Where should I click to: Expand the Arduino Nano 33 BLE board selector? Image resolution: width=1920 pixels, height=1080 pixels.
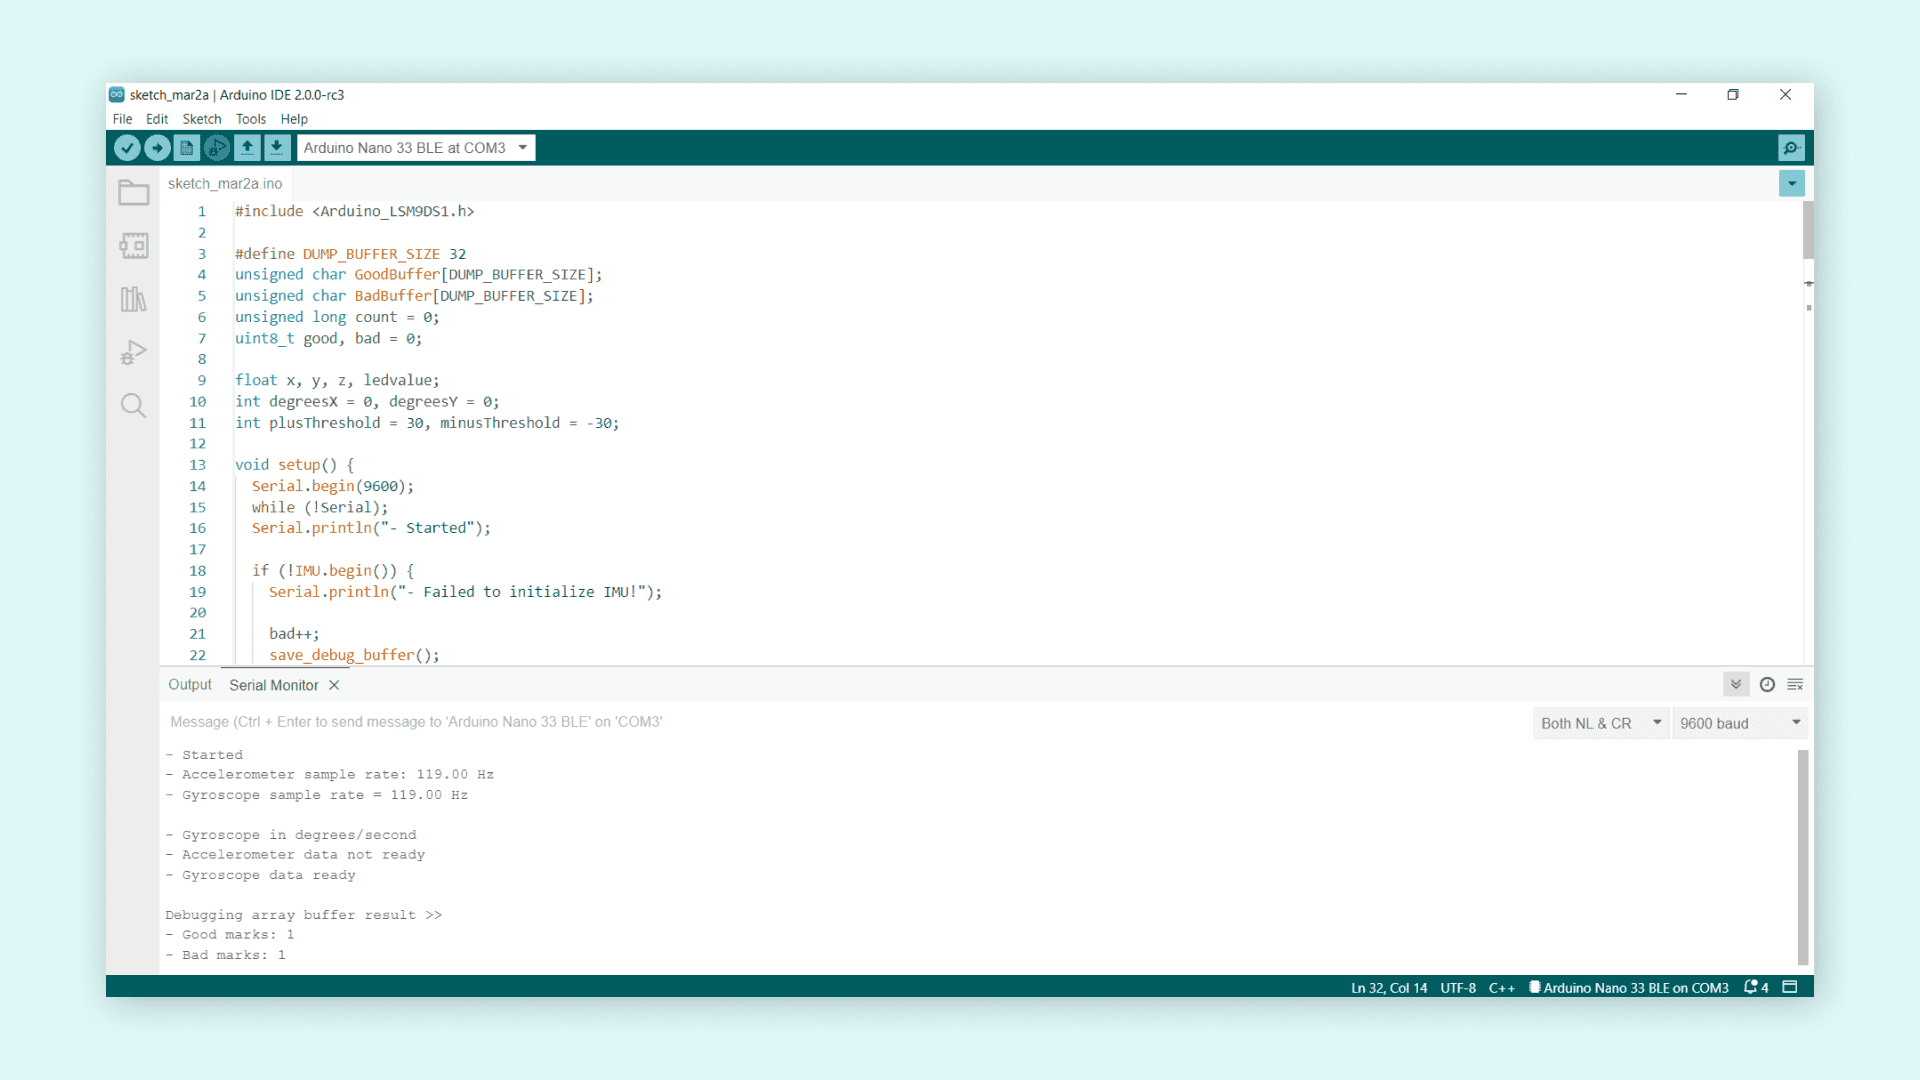point(416,148)
